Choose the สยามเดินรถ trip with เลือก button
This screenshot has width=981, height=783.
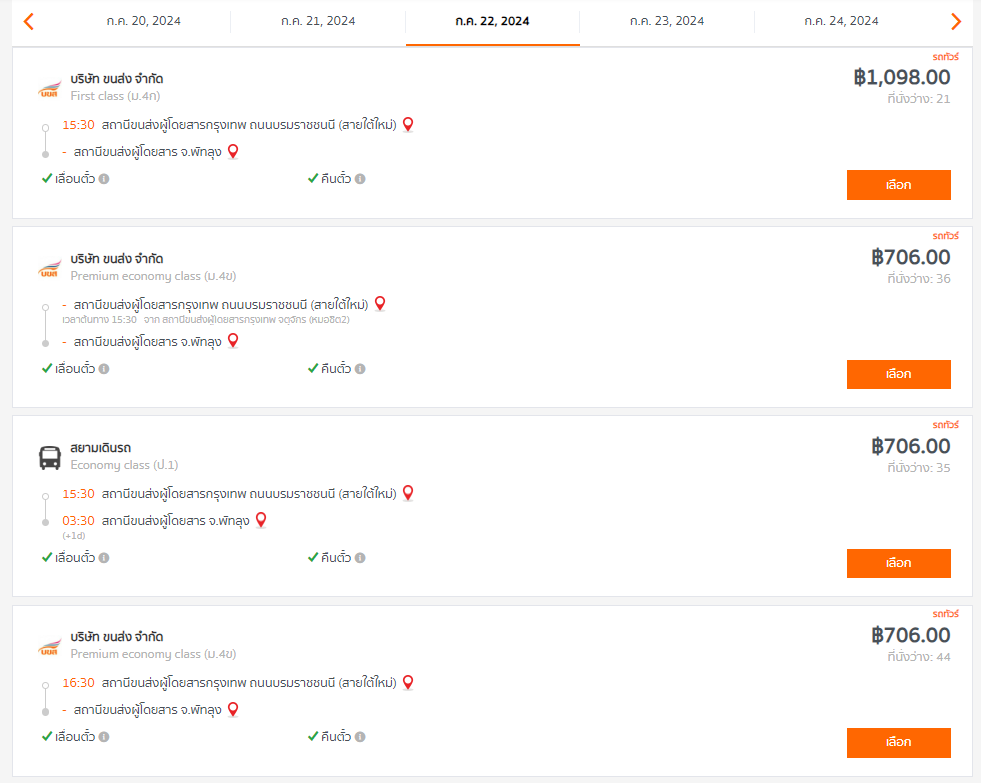[x=898, y=563]
